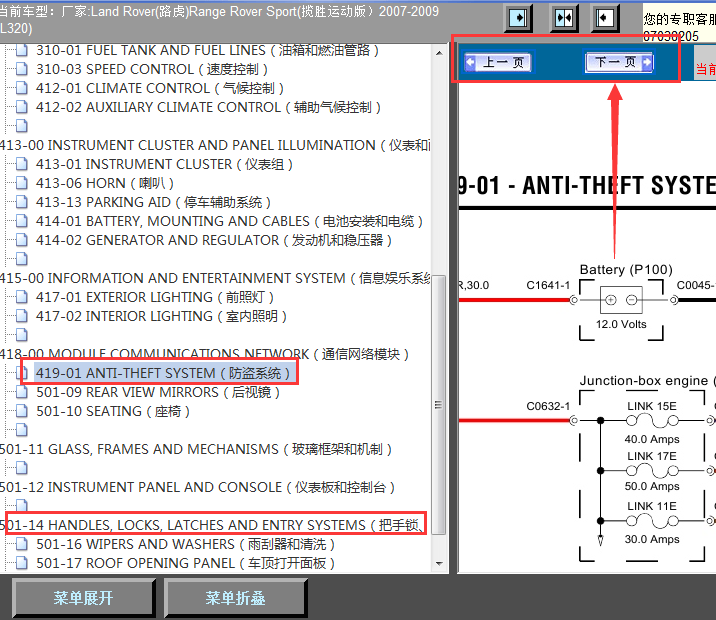716x620 pixels.
Task: Open 413-13 PARKING AID entry
Action: pyautogui.click(x=153, y=202)
